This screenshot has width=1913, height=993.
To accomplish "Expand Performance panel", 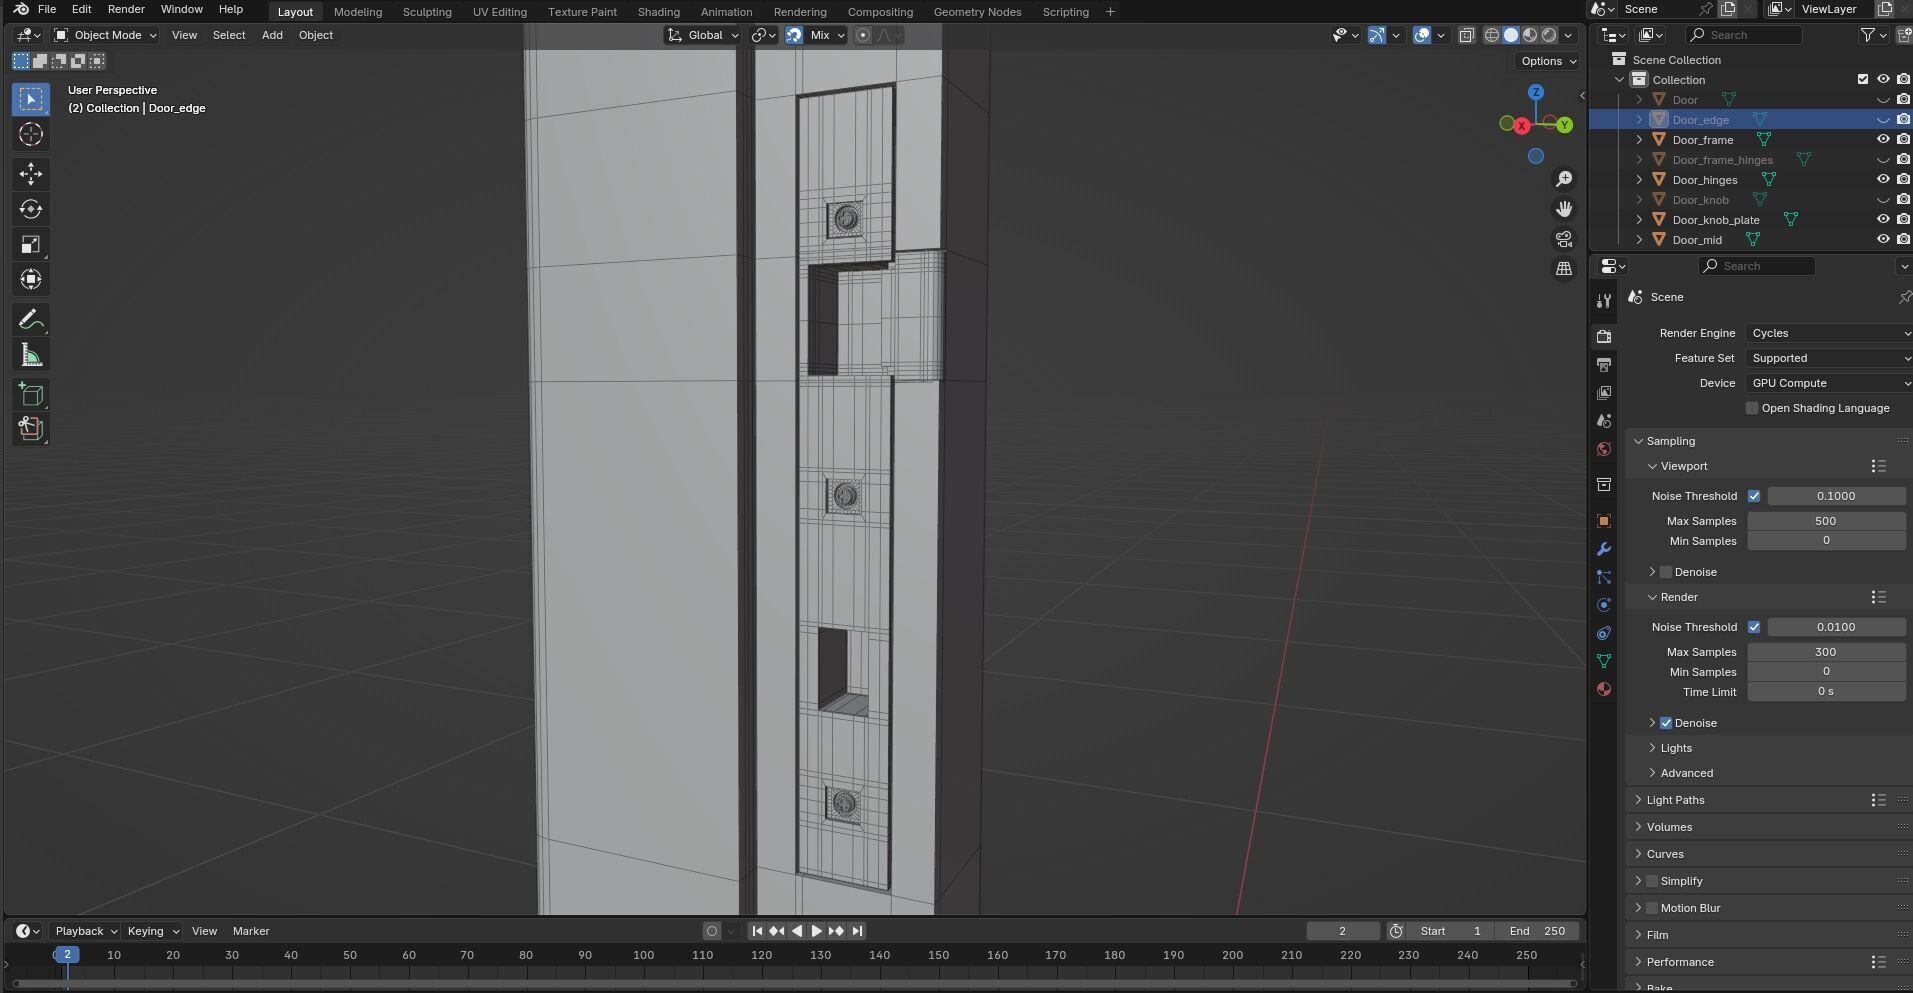I will point(1680,962).
